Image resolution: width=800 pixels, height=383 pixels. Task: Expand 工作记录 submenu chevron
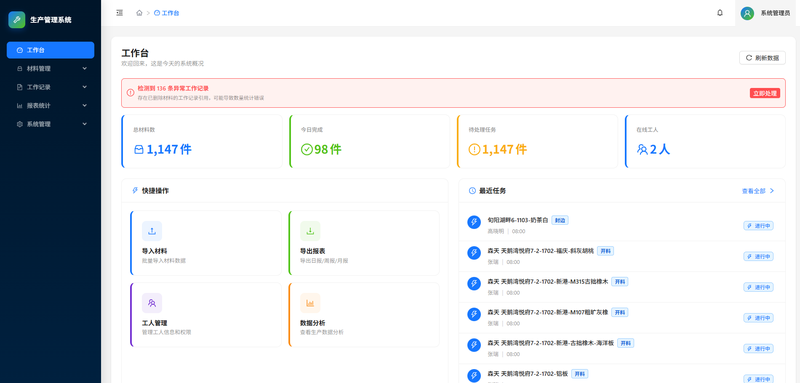pos(85,87)
